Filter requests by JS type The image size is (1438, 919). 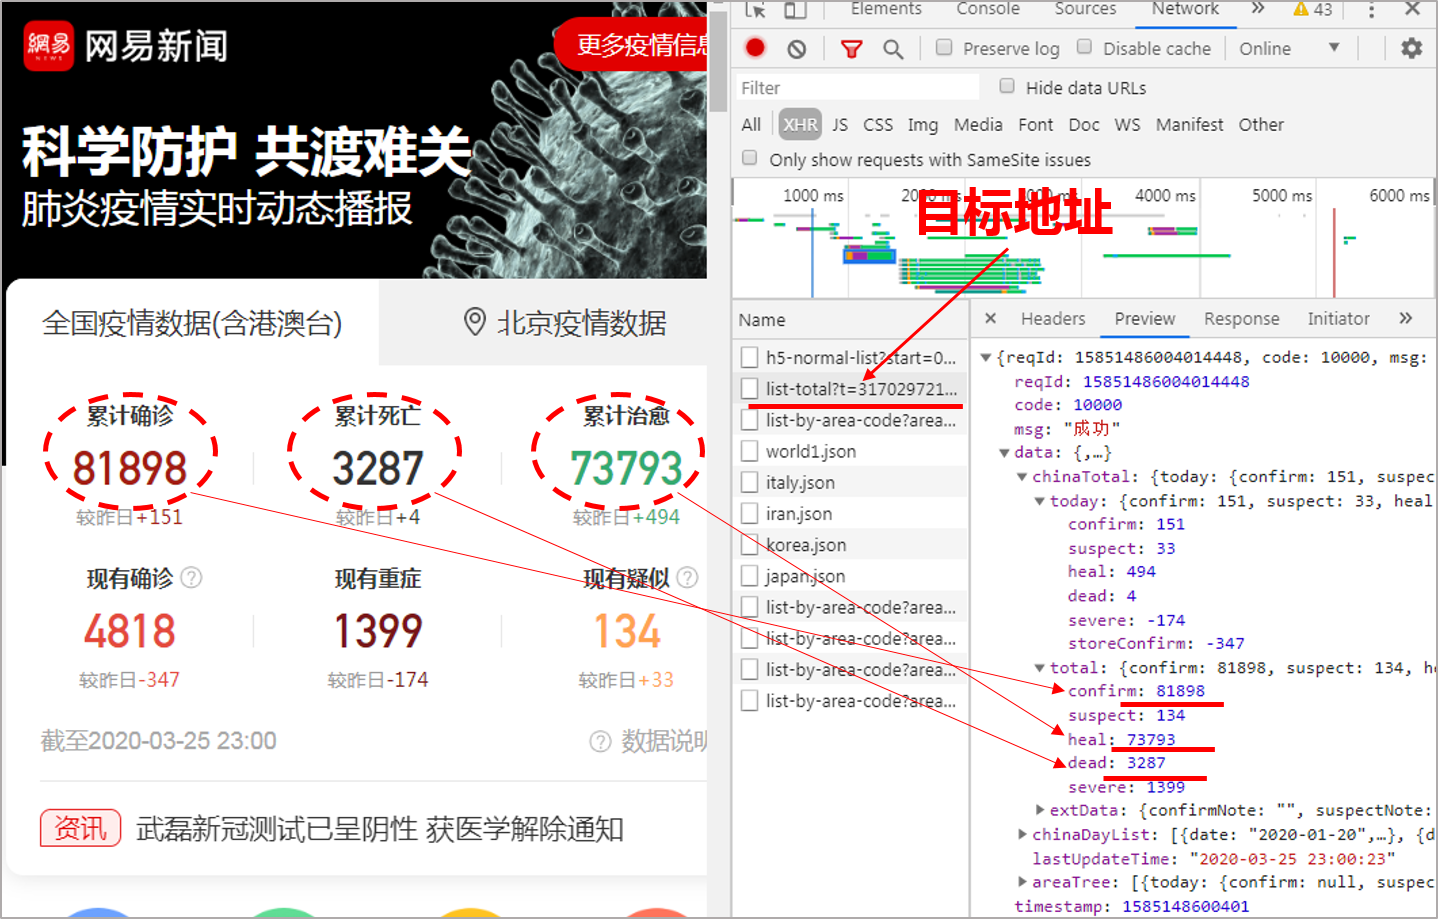(x=840, y=124)
